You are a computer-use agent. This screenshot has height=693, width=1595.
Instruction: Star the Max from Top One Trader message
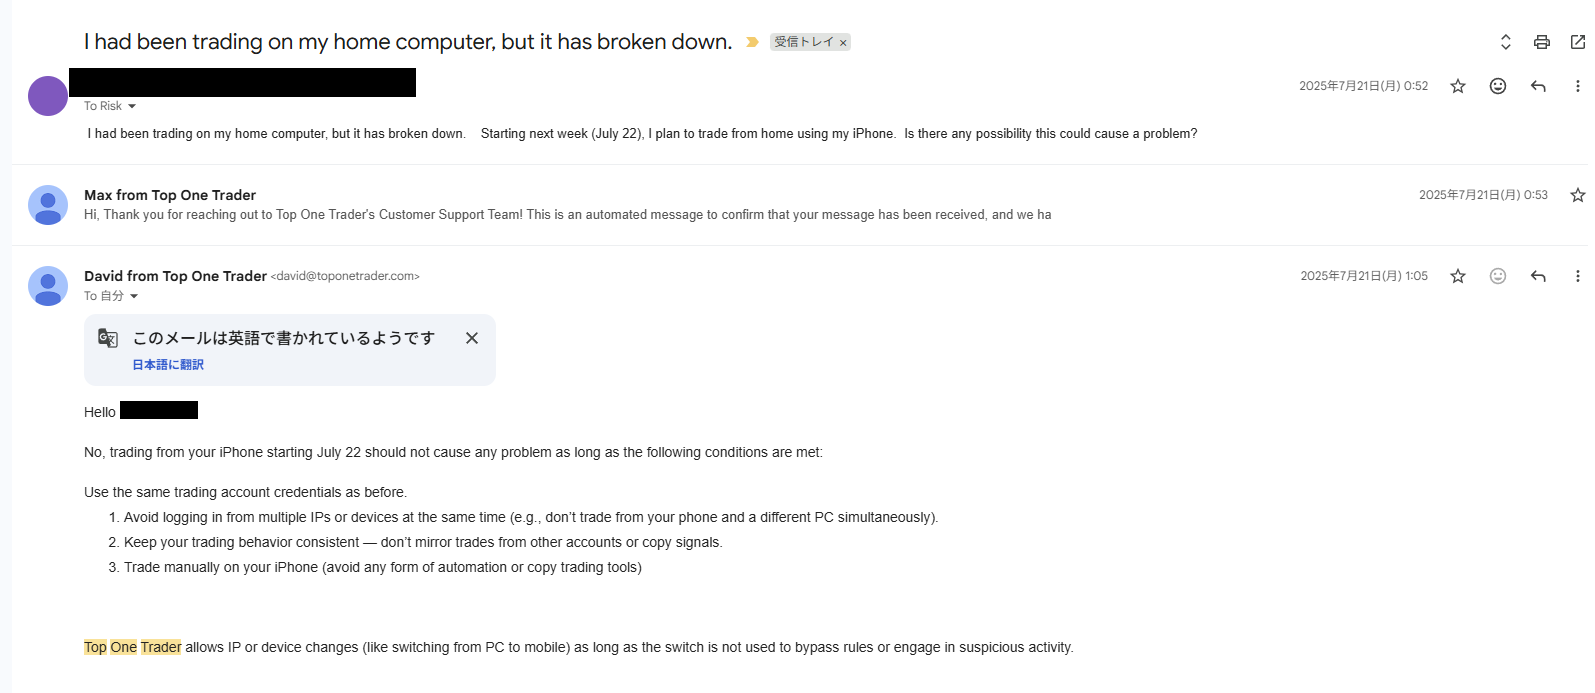tap(1577, 195)
